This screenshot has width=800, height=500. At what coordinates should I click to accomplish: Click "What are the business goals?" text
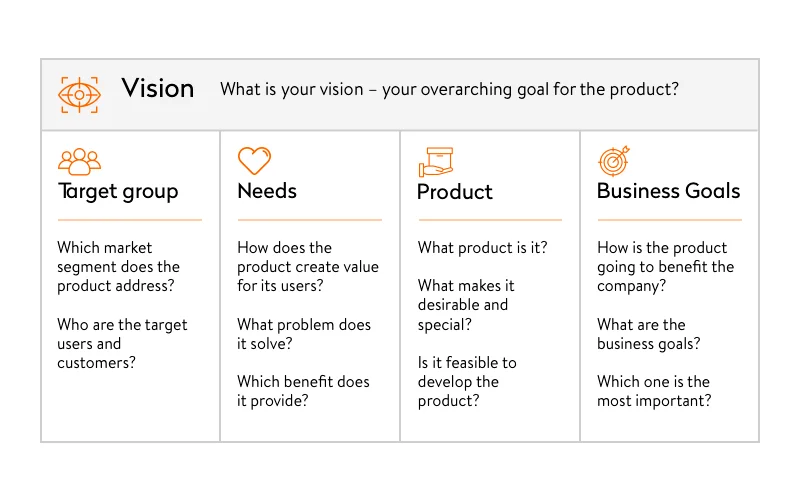click(x=648, y=334)
